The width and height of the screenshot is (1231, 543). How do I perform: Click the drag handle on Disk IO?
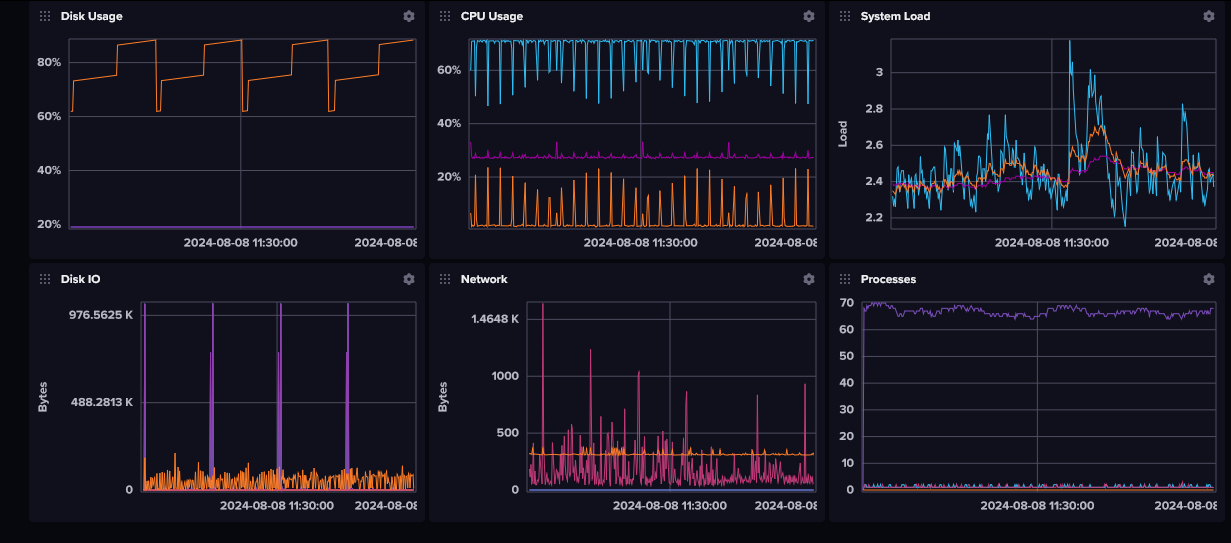tap(44, 279)
